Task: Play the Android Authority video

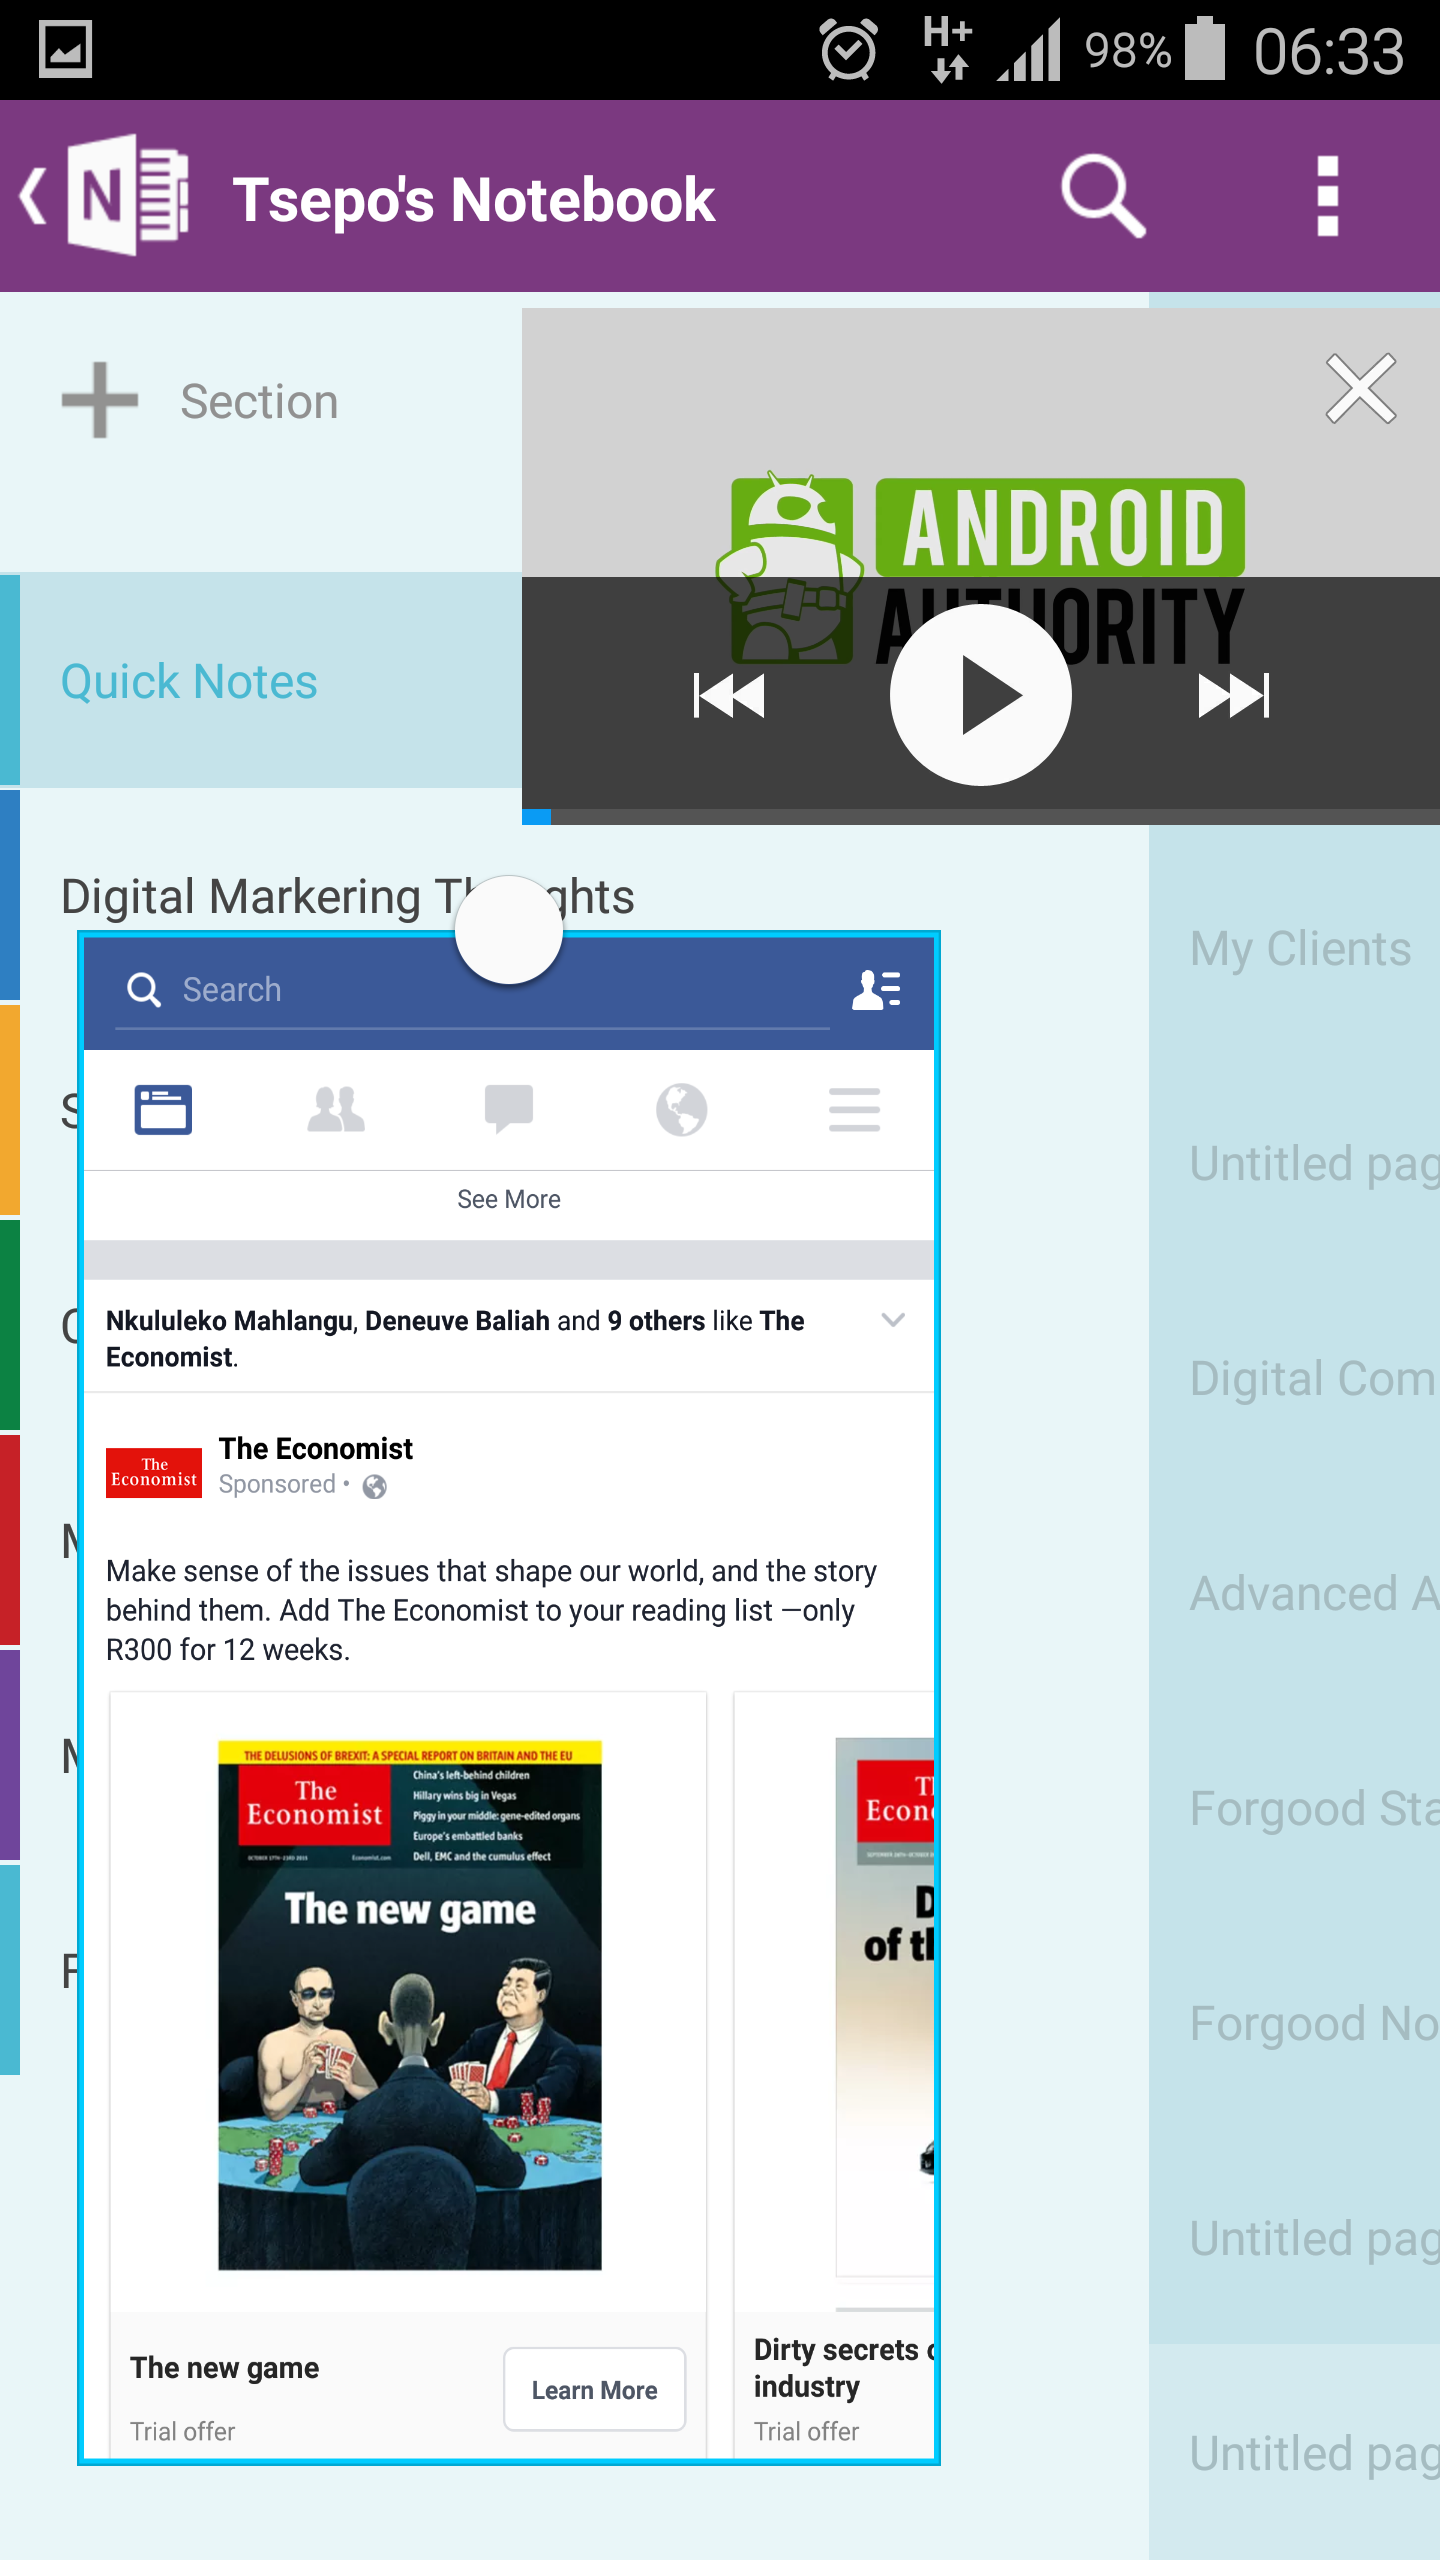Action: pyautogui.click(x=980, y=695)
